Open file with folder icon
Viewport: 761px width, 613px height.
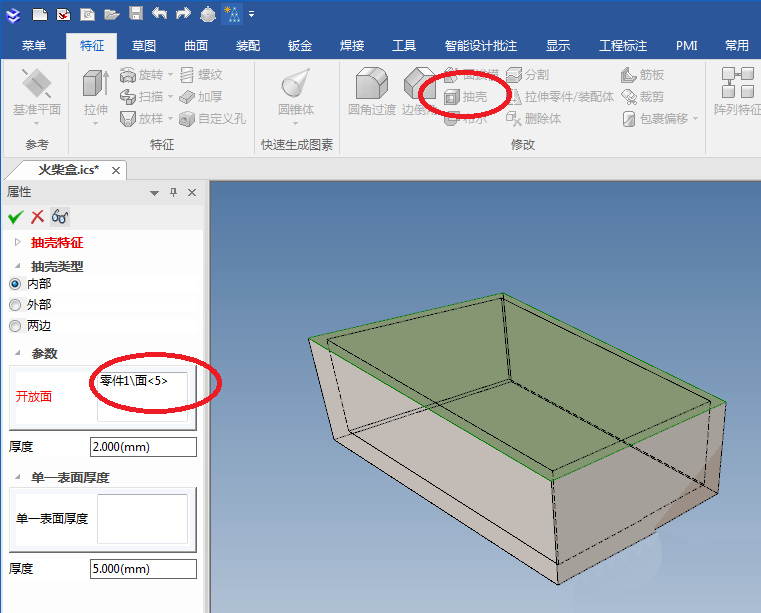[x=112, y=15]
